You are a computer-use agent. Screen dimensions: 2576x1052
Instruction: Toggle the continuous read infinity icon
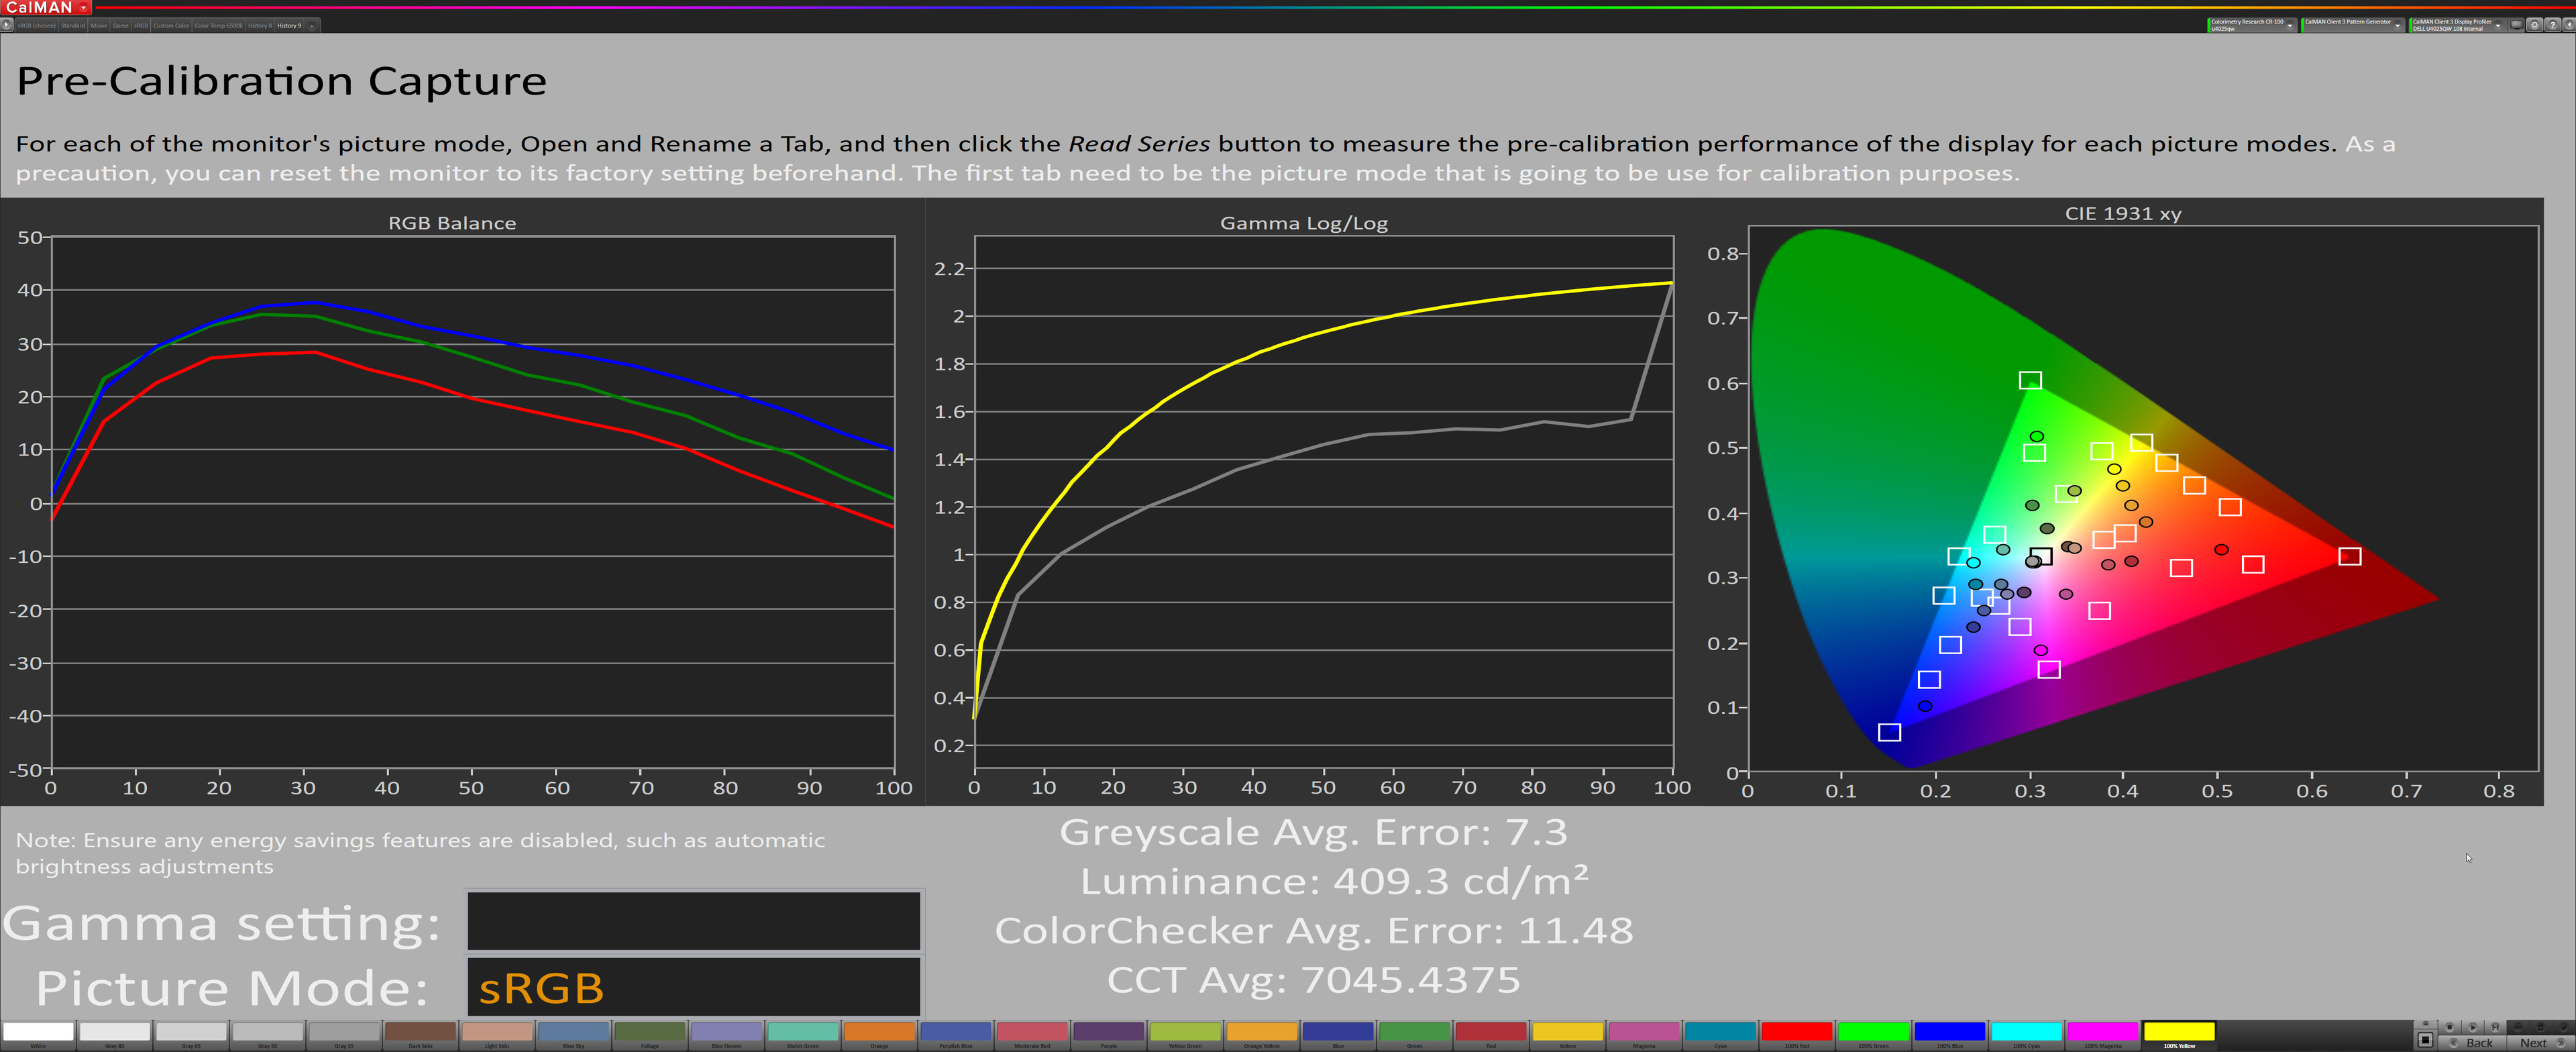2518,1028
